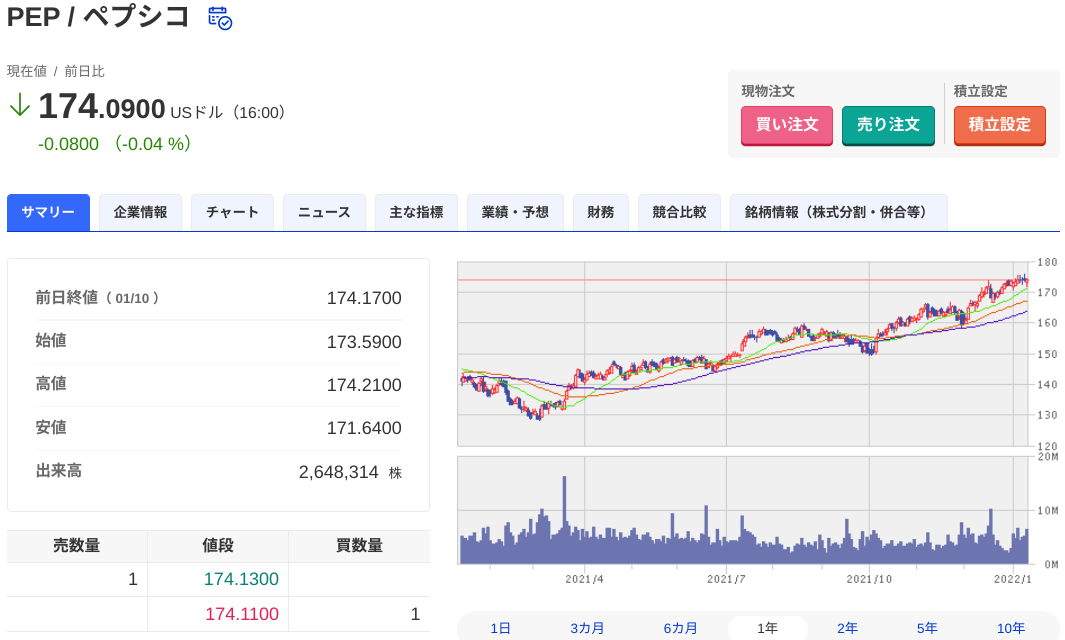The height and width of the screenshot is (640, 1065).
Task: Switch to the 企業情報 tab
Action: coord(140,212)
